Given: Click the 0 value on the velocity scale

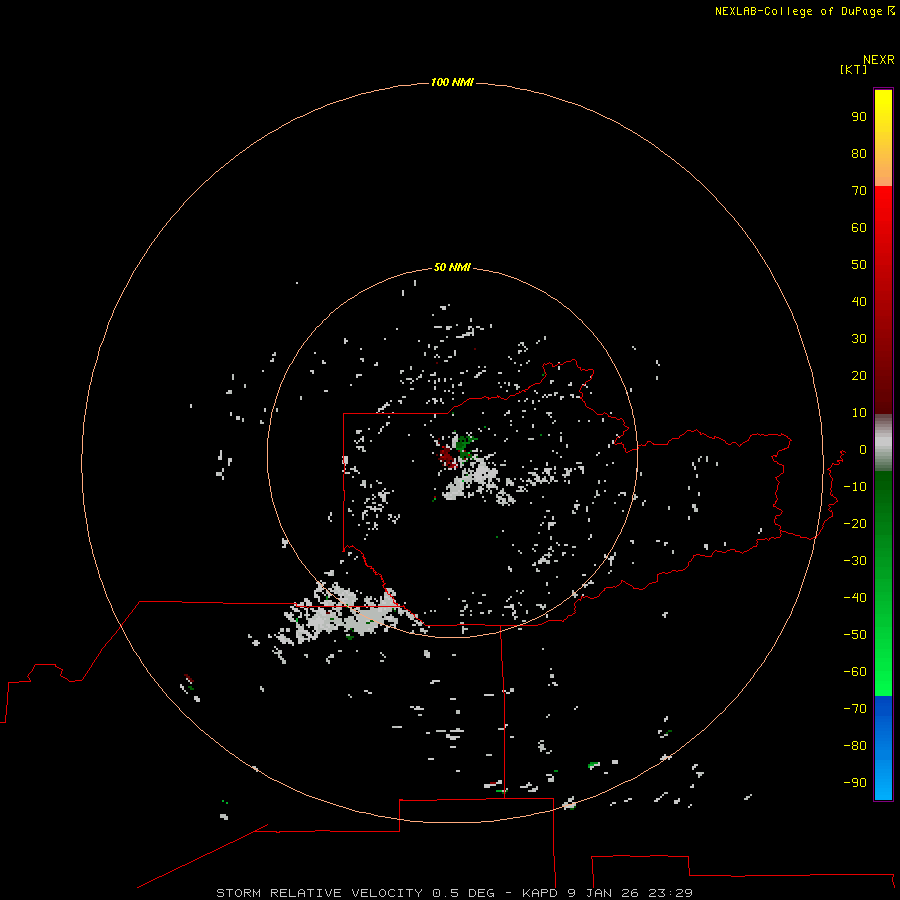Looking at the screenshot, I should pyautogui.click(x=863, y=450).
